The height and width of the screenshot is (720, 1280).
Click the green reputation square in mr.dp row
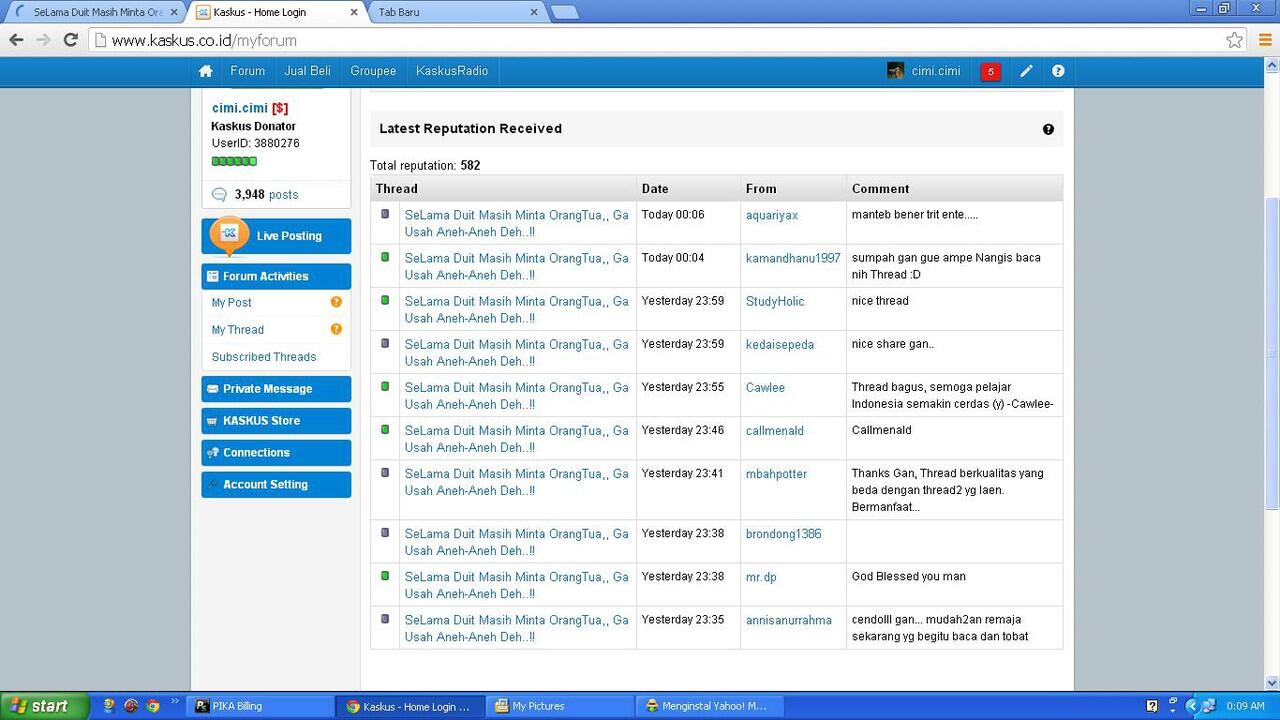[385, 575]
